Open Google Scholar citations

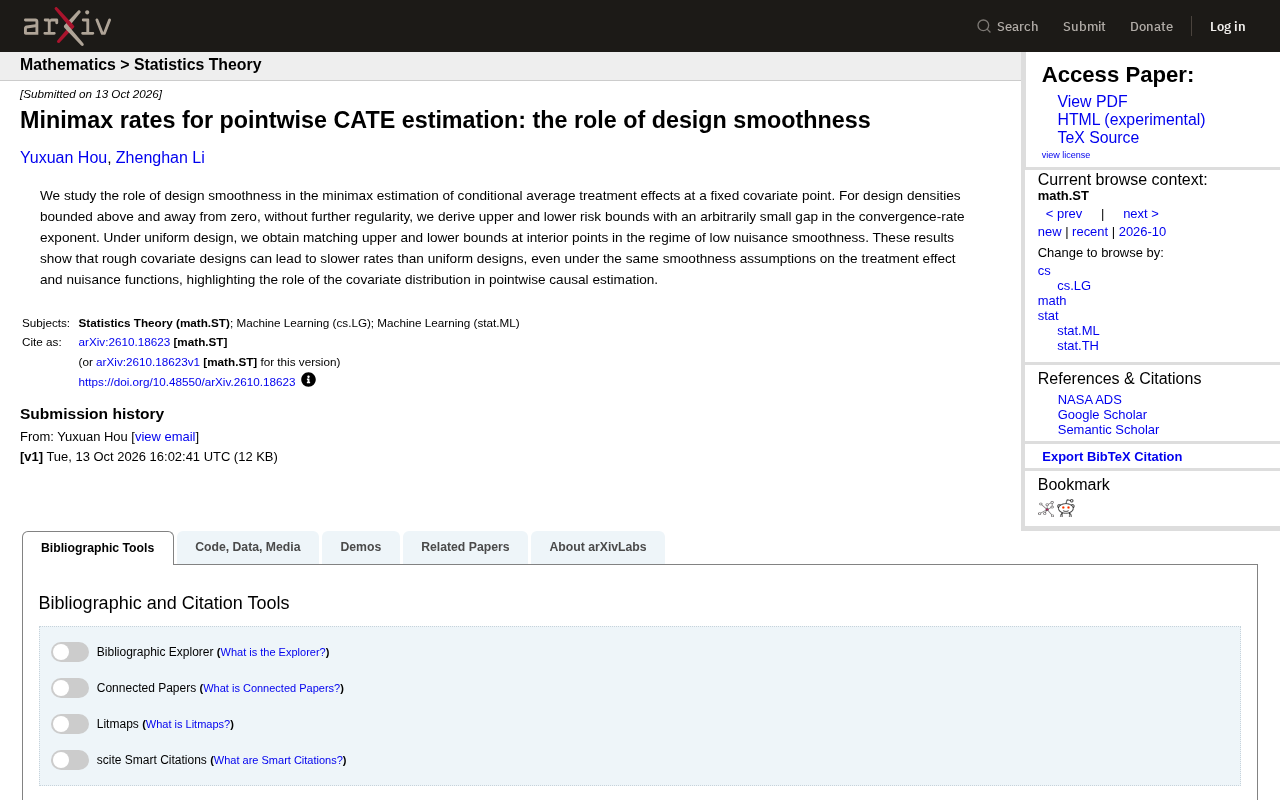(x=1102, y=415)
